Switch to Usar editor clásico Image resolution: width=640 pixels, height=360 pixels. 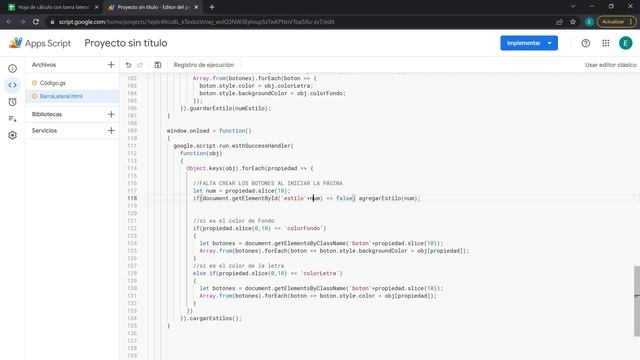pos(610,65)
